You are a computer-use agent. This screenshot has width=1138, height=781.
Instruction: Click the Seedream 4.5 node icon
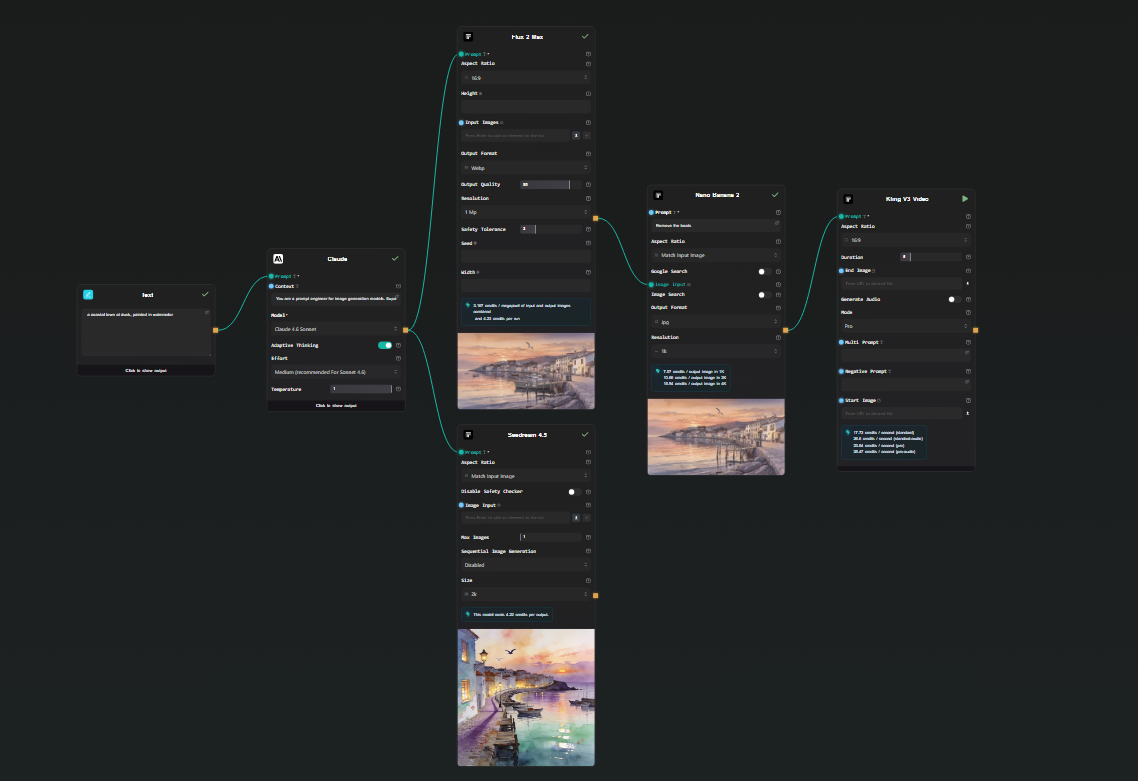(x=468, y=434)
